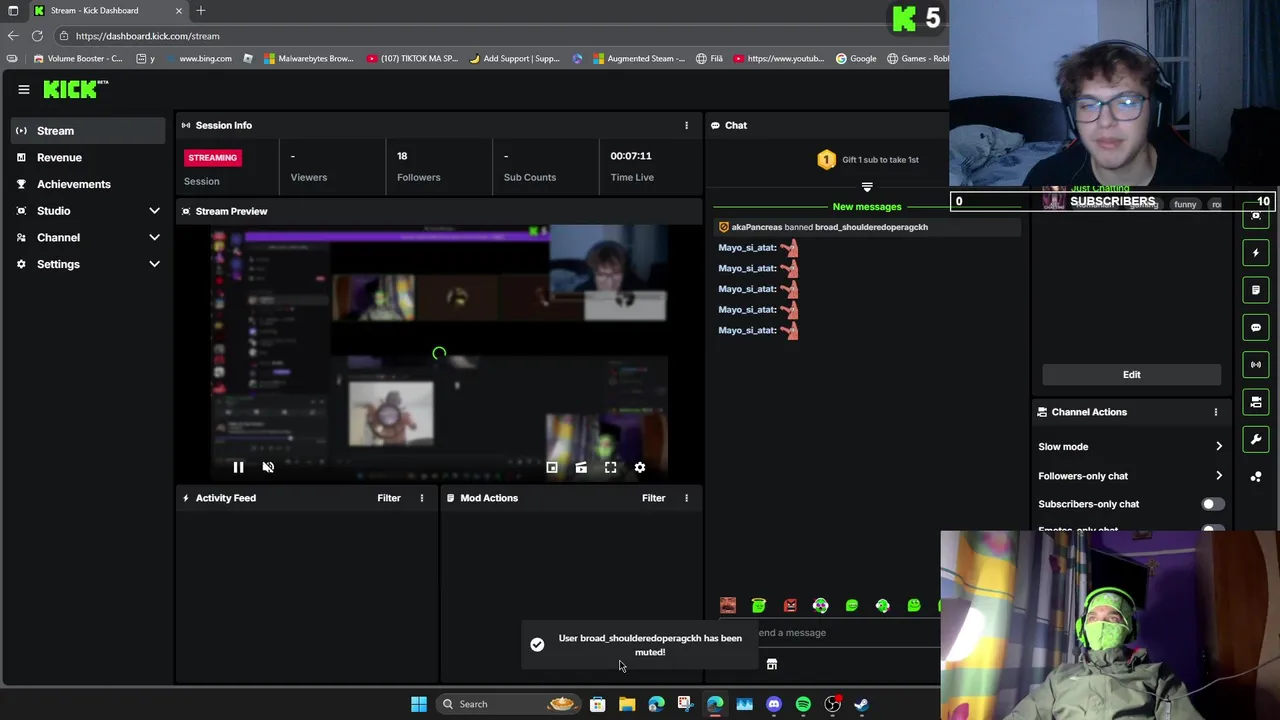1280x720 pixels.
Task: Open the Malwarebytes Browser bookmark
Action: (308, 59)
